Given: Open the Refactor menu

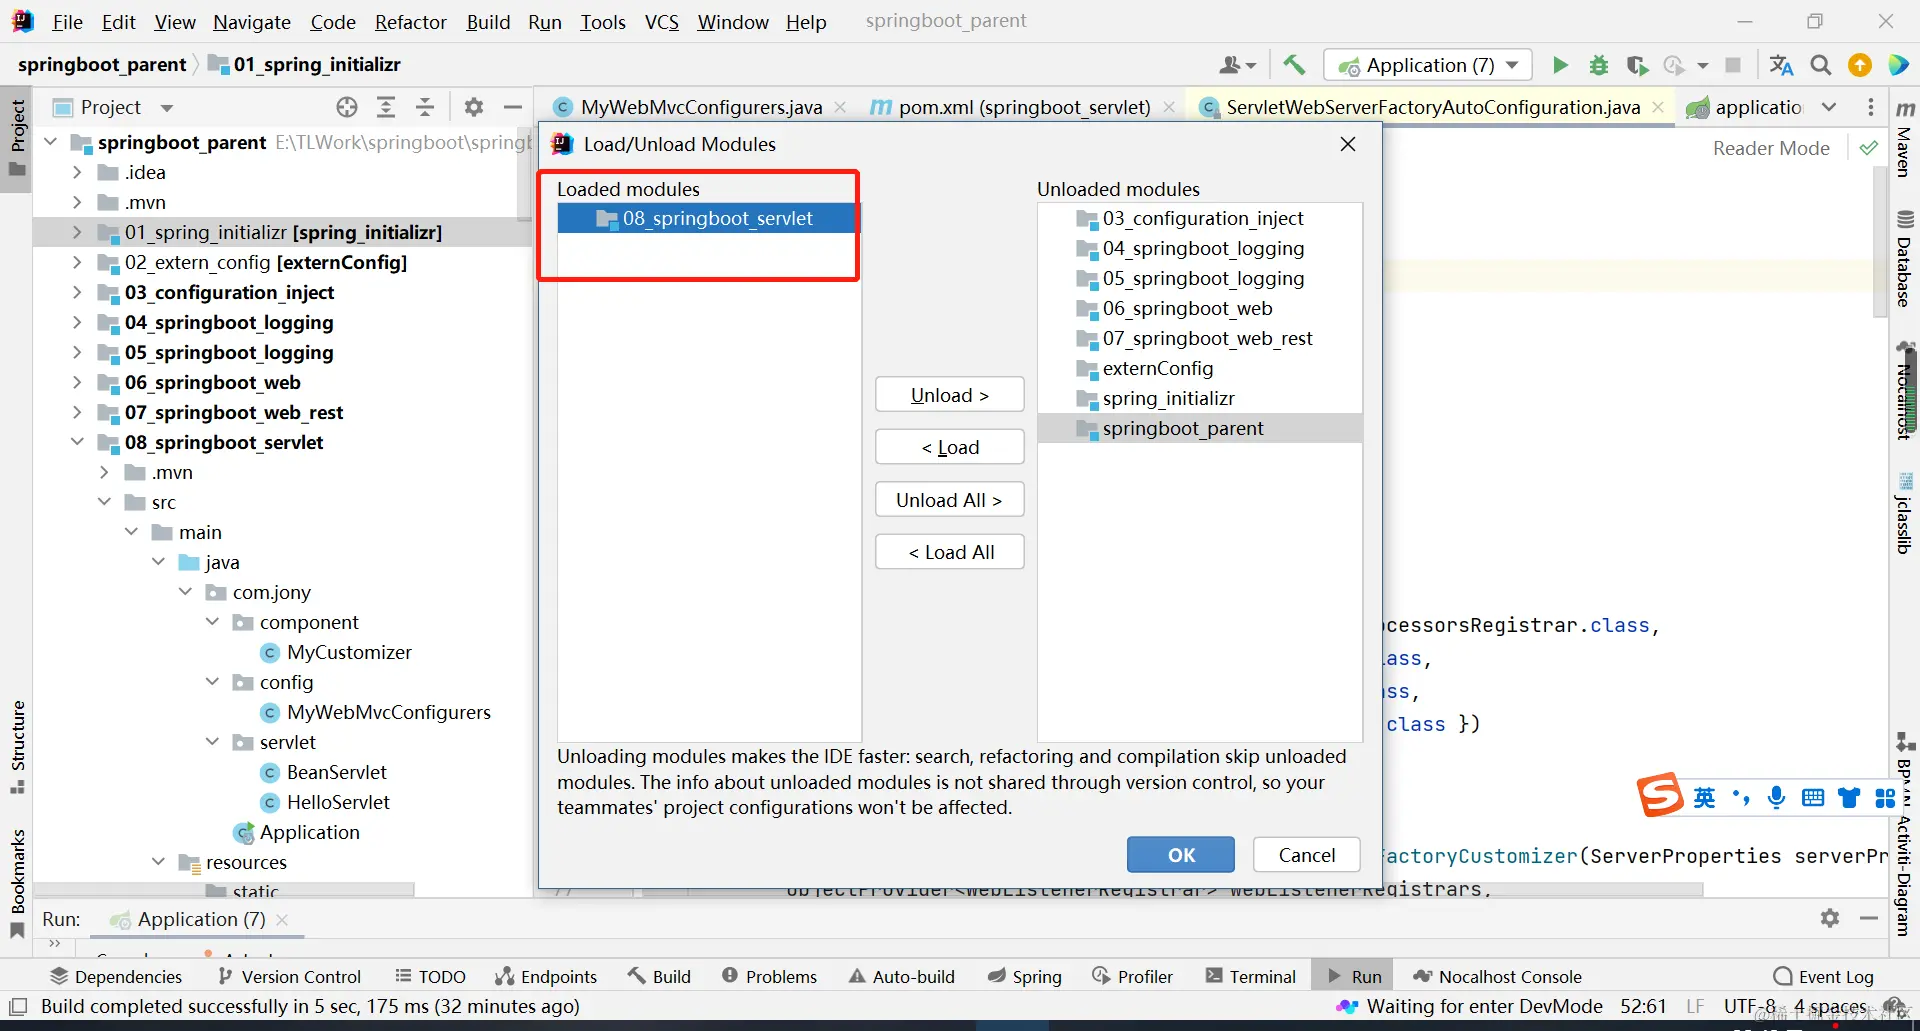Looking at the screenshot, I should tap(410, 22).
